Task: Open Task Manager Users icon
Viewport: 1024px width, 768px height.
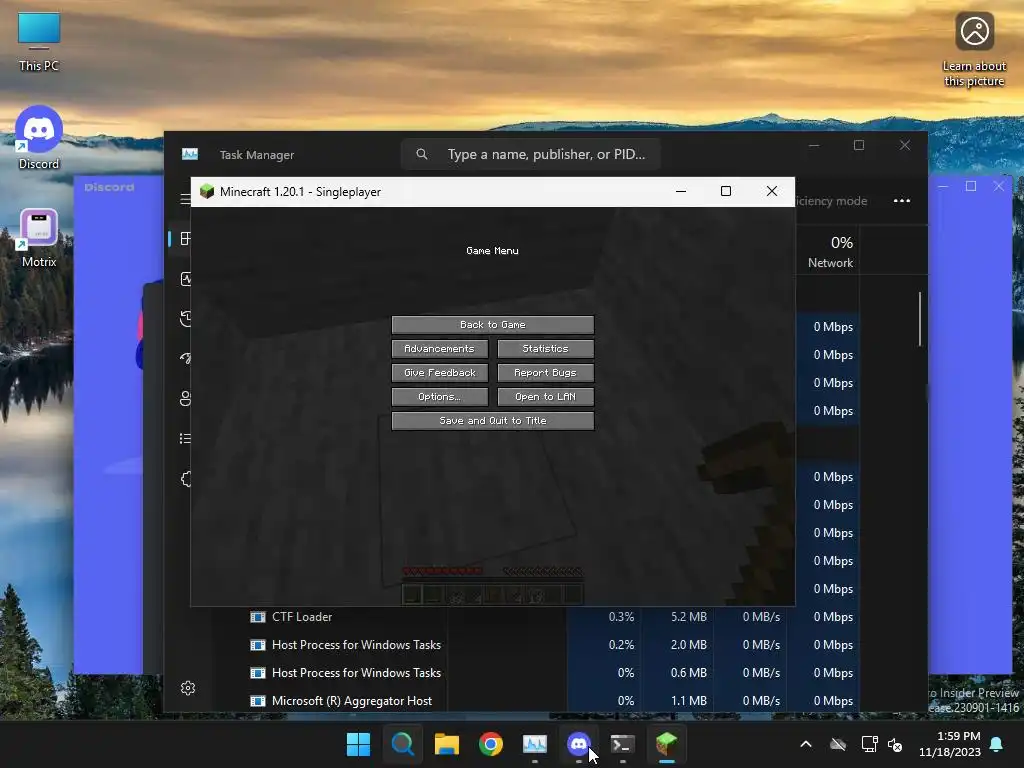Action: tap(185, 398)
